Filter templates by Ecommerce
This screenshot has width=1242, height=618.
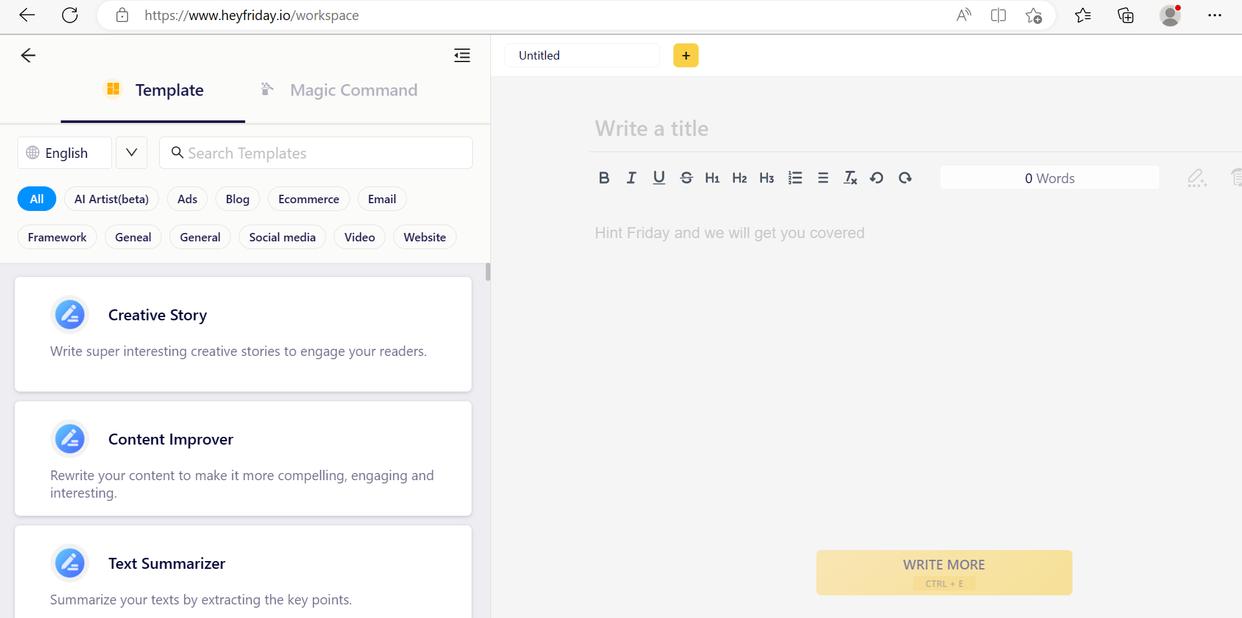tap(309, 199)
